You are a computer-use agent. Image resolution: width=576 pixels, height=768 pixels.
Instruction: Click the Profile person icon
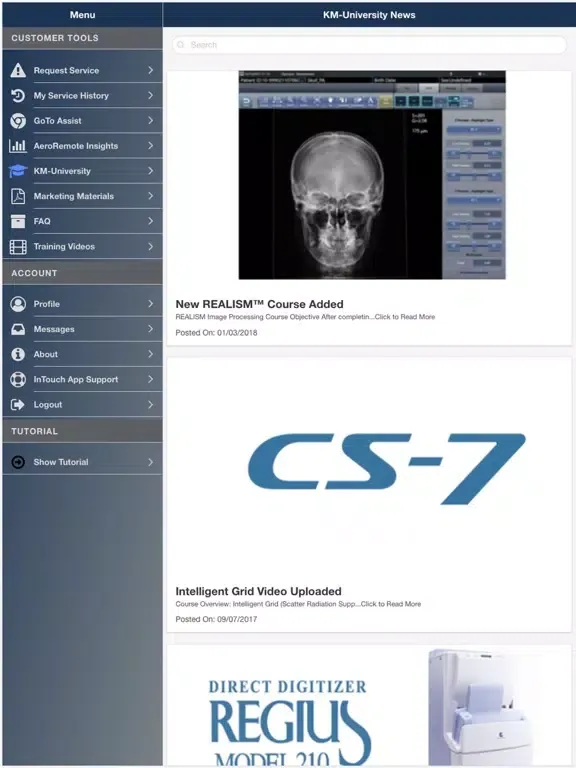pos(18,304)
